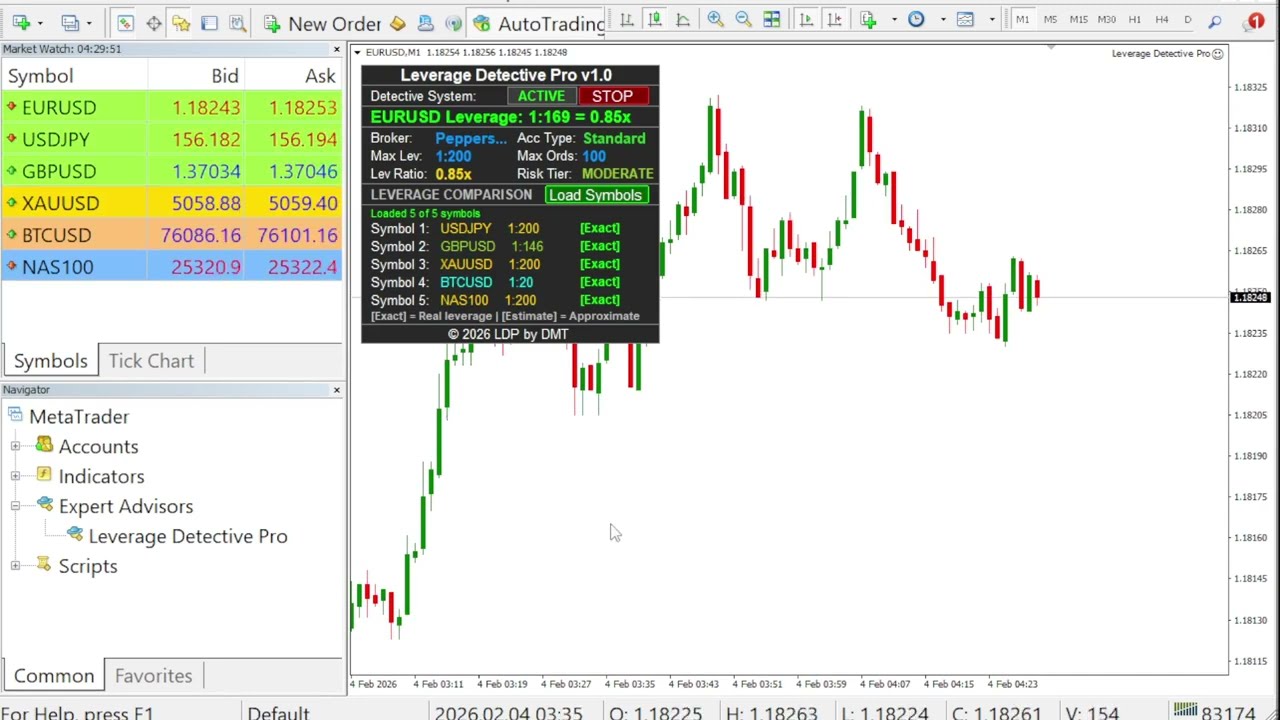
Task: Click the connection status bars icon
Action: click(x=1185, y=711)
